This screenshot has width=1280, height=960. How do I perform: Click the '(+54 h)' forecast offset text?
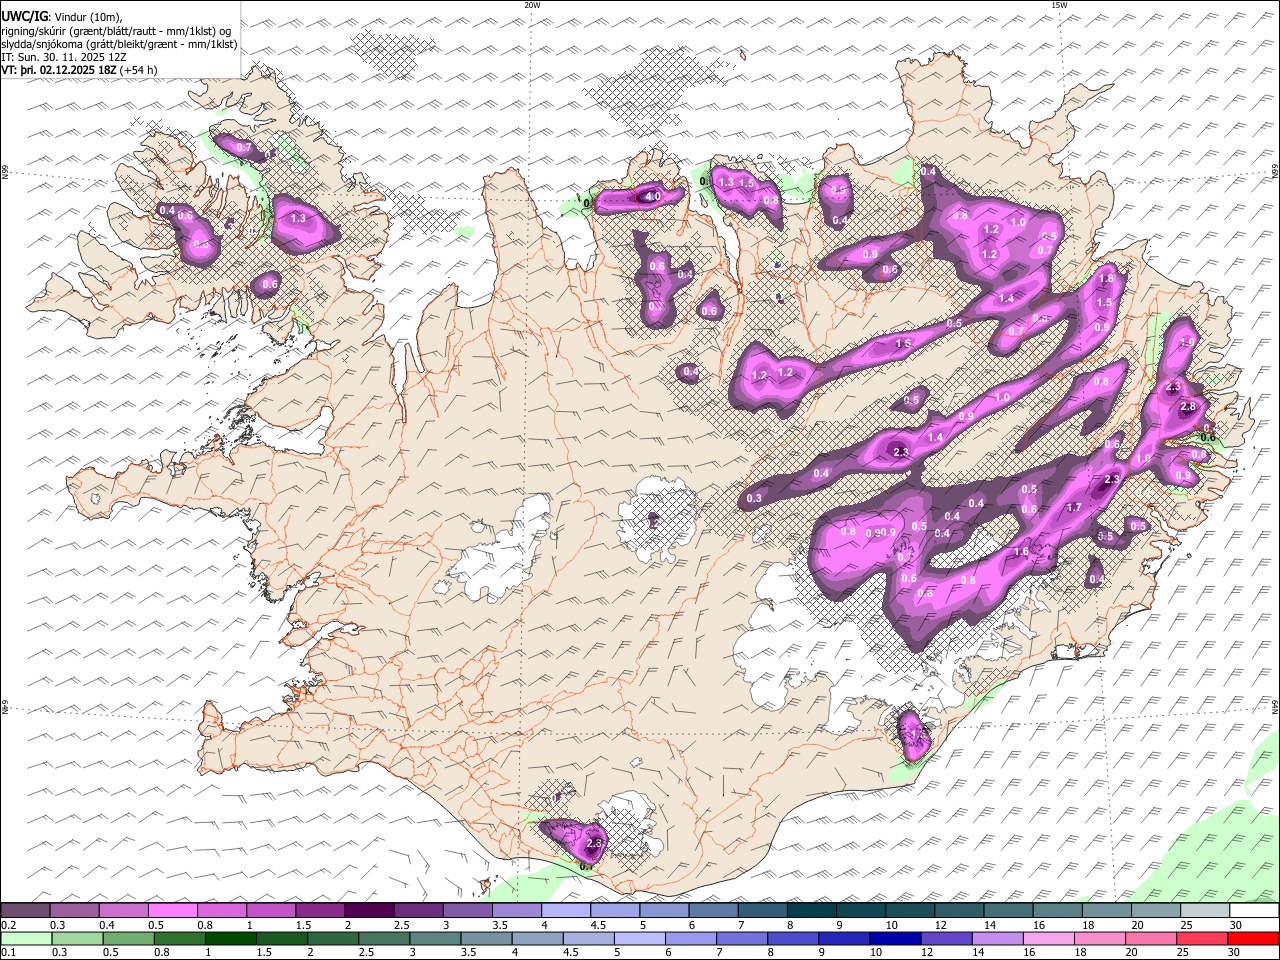(x=139, y=71)
